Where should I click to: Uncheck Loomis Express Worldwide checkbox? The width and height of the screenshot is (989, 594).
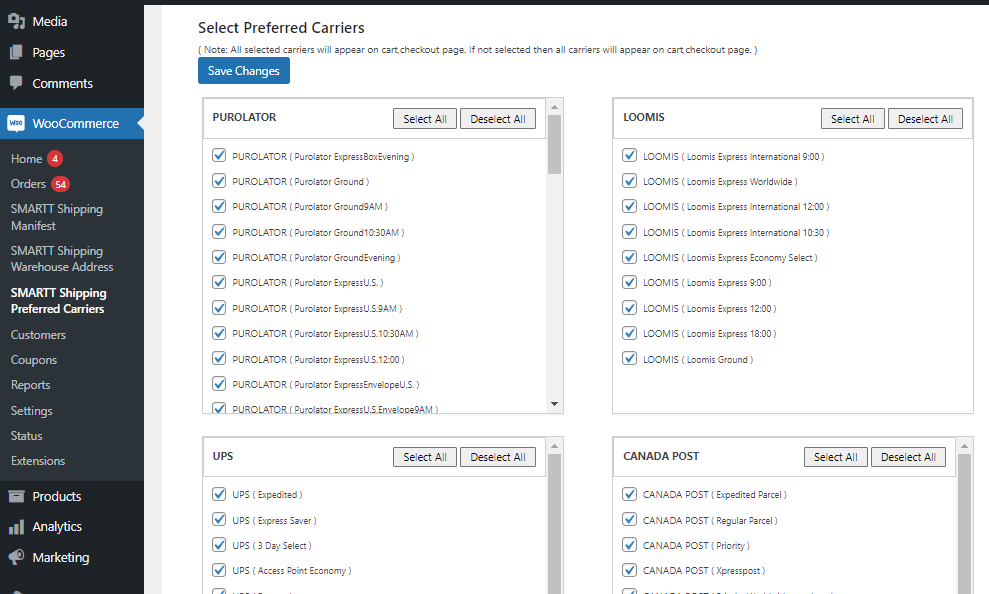(630, 181)
